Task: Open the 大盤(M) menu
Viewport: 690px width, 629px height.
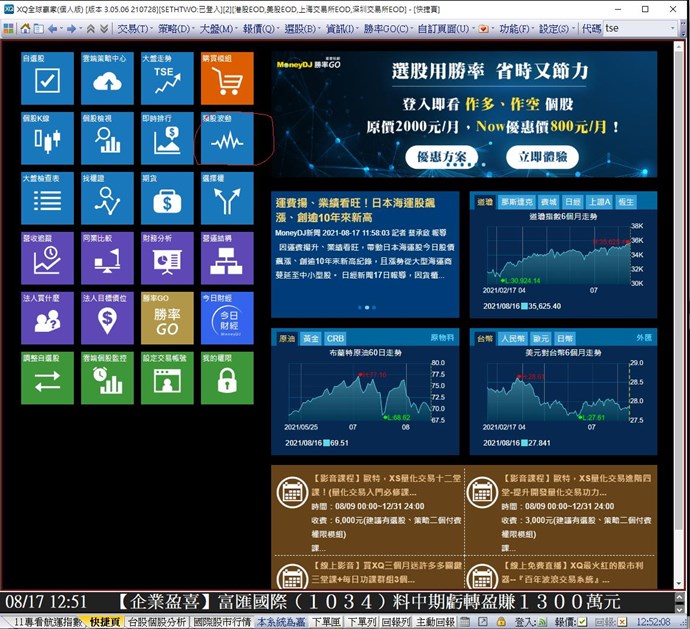Action: point(217,29)
